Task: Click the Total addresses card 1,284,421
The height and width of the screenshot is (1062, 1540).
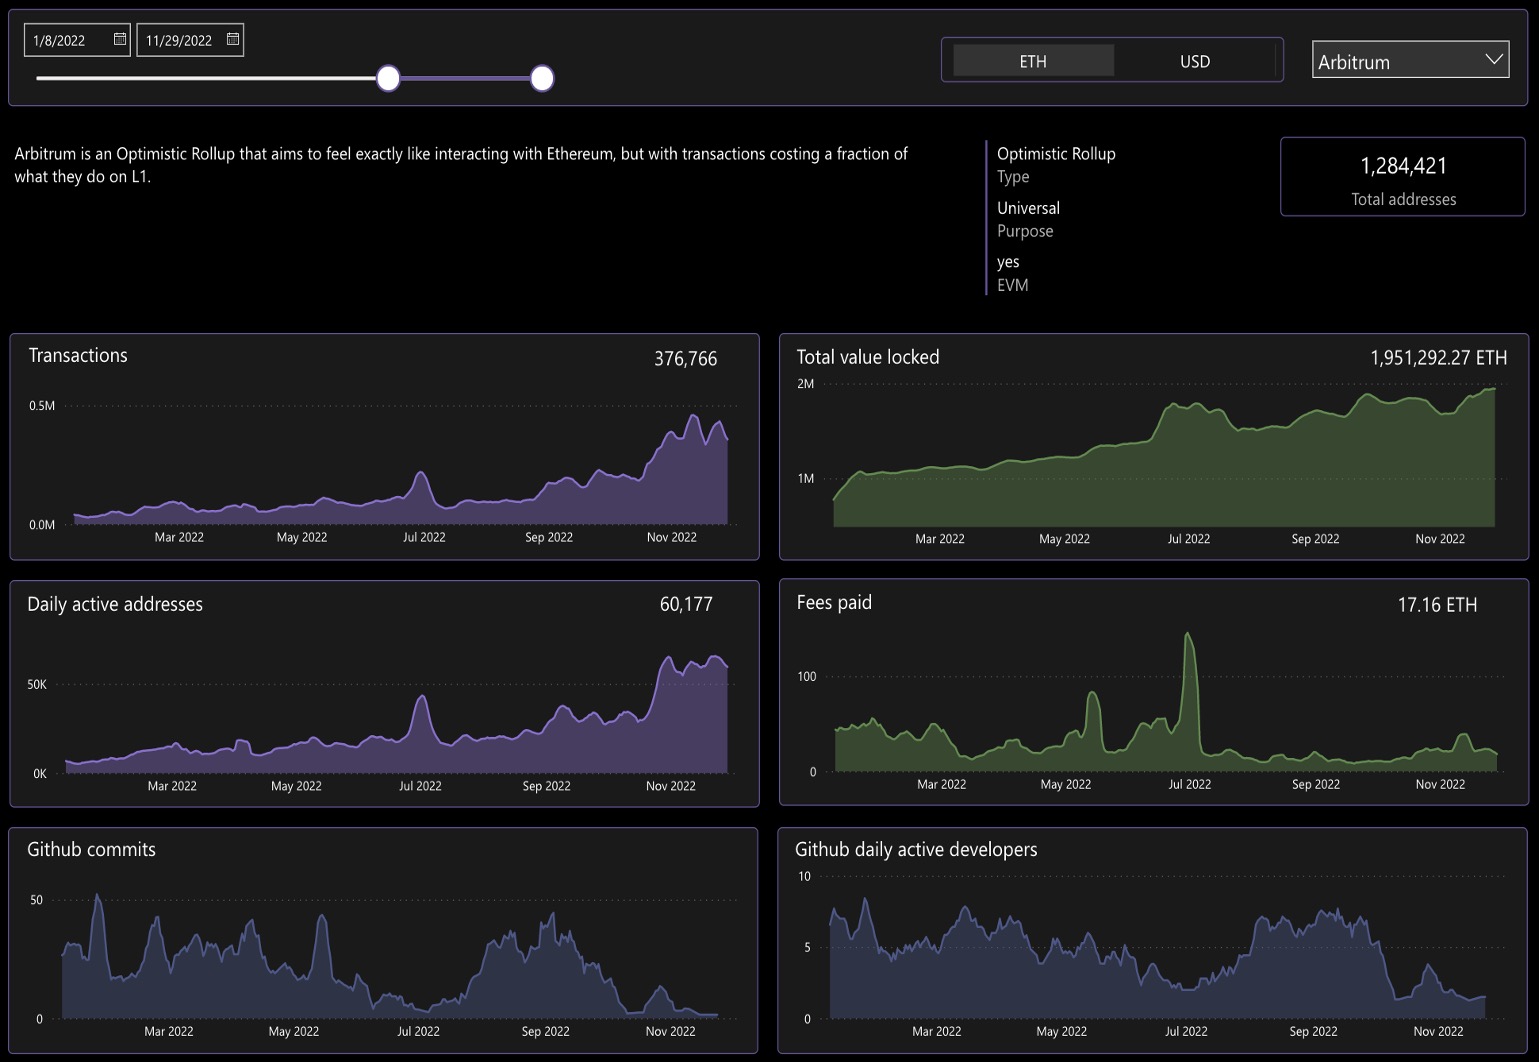Action: pyautogui.click(x=1403, y=177)
